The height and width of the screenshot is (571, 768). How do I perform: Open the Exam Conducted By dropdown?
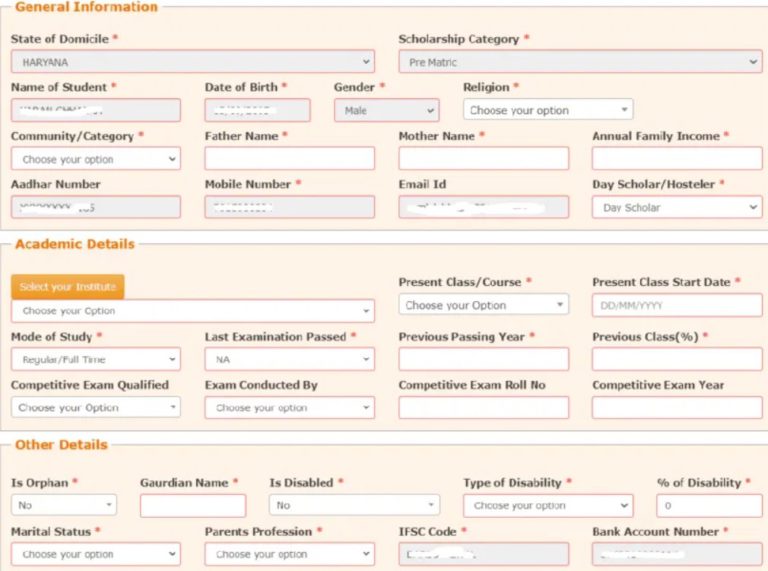coord(289,407)
